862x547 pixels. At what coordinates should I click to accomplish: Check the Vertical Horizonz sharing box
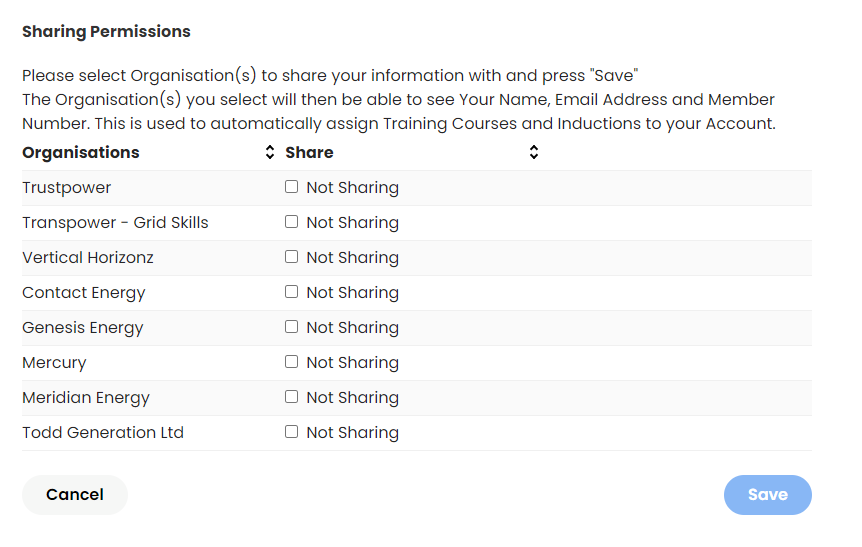[x=292, y=257]
